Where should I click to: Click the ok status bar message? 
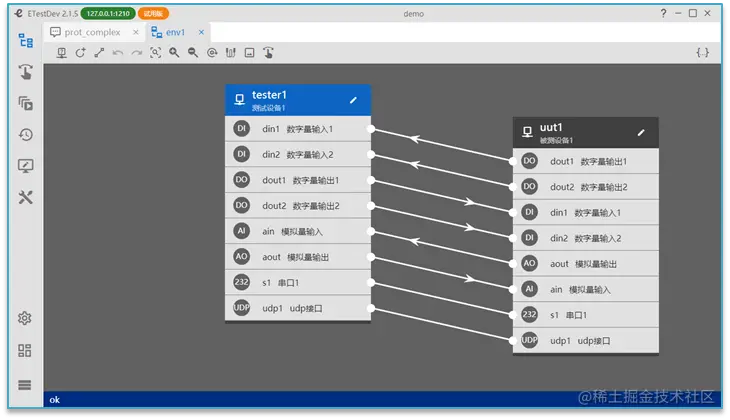coord(55,400)
